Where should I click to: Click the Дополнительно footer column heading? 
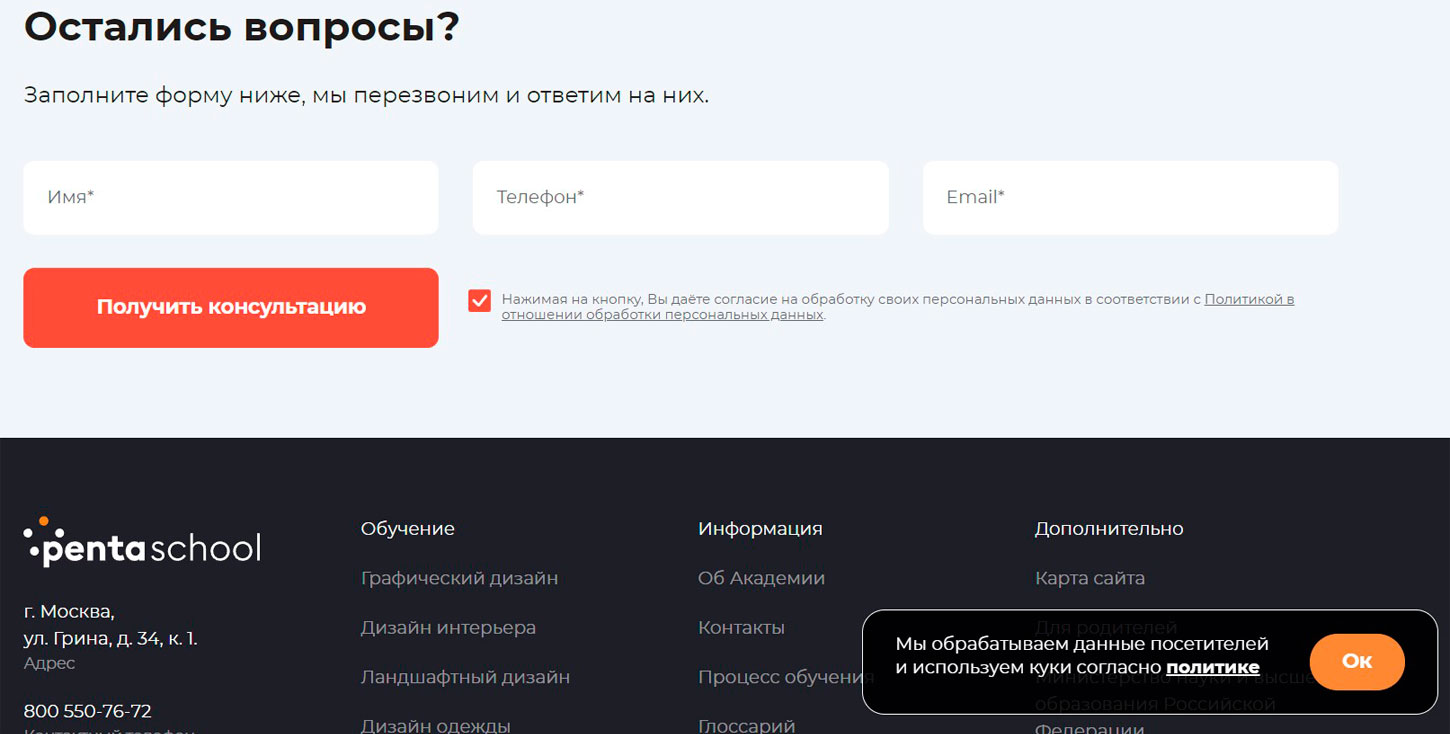[x=1109, y=529]
